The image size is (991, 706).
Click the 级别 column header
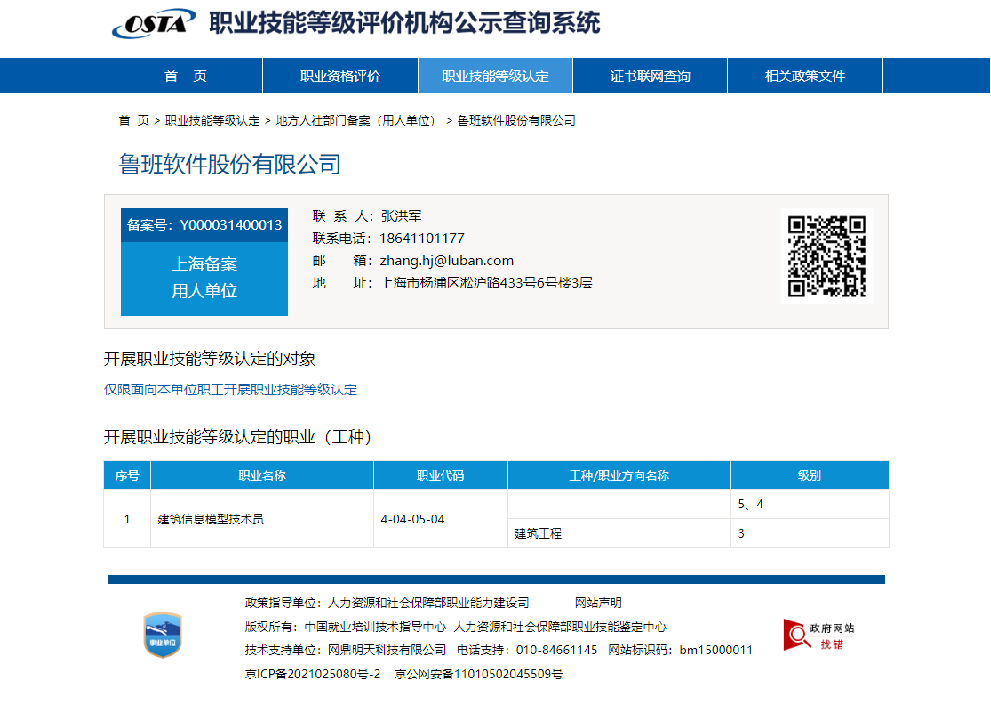tap(810, 475)
